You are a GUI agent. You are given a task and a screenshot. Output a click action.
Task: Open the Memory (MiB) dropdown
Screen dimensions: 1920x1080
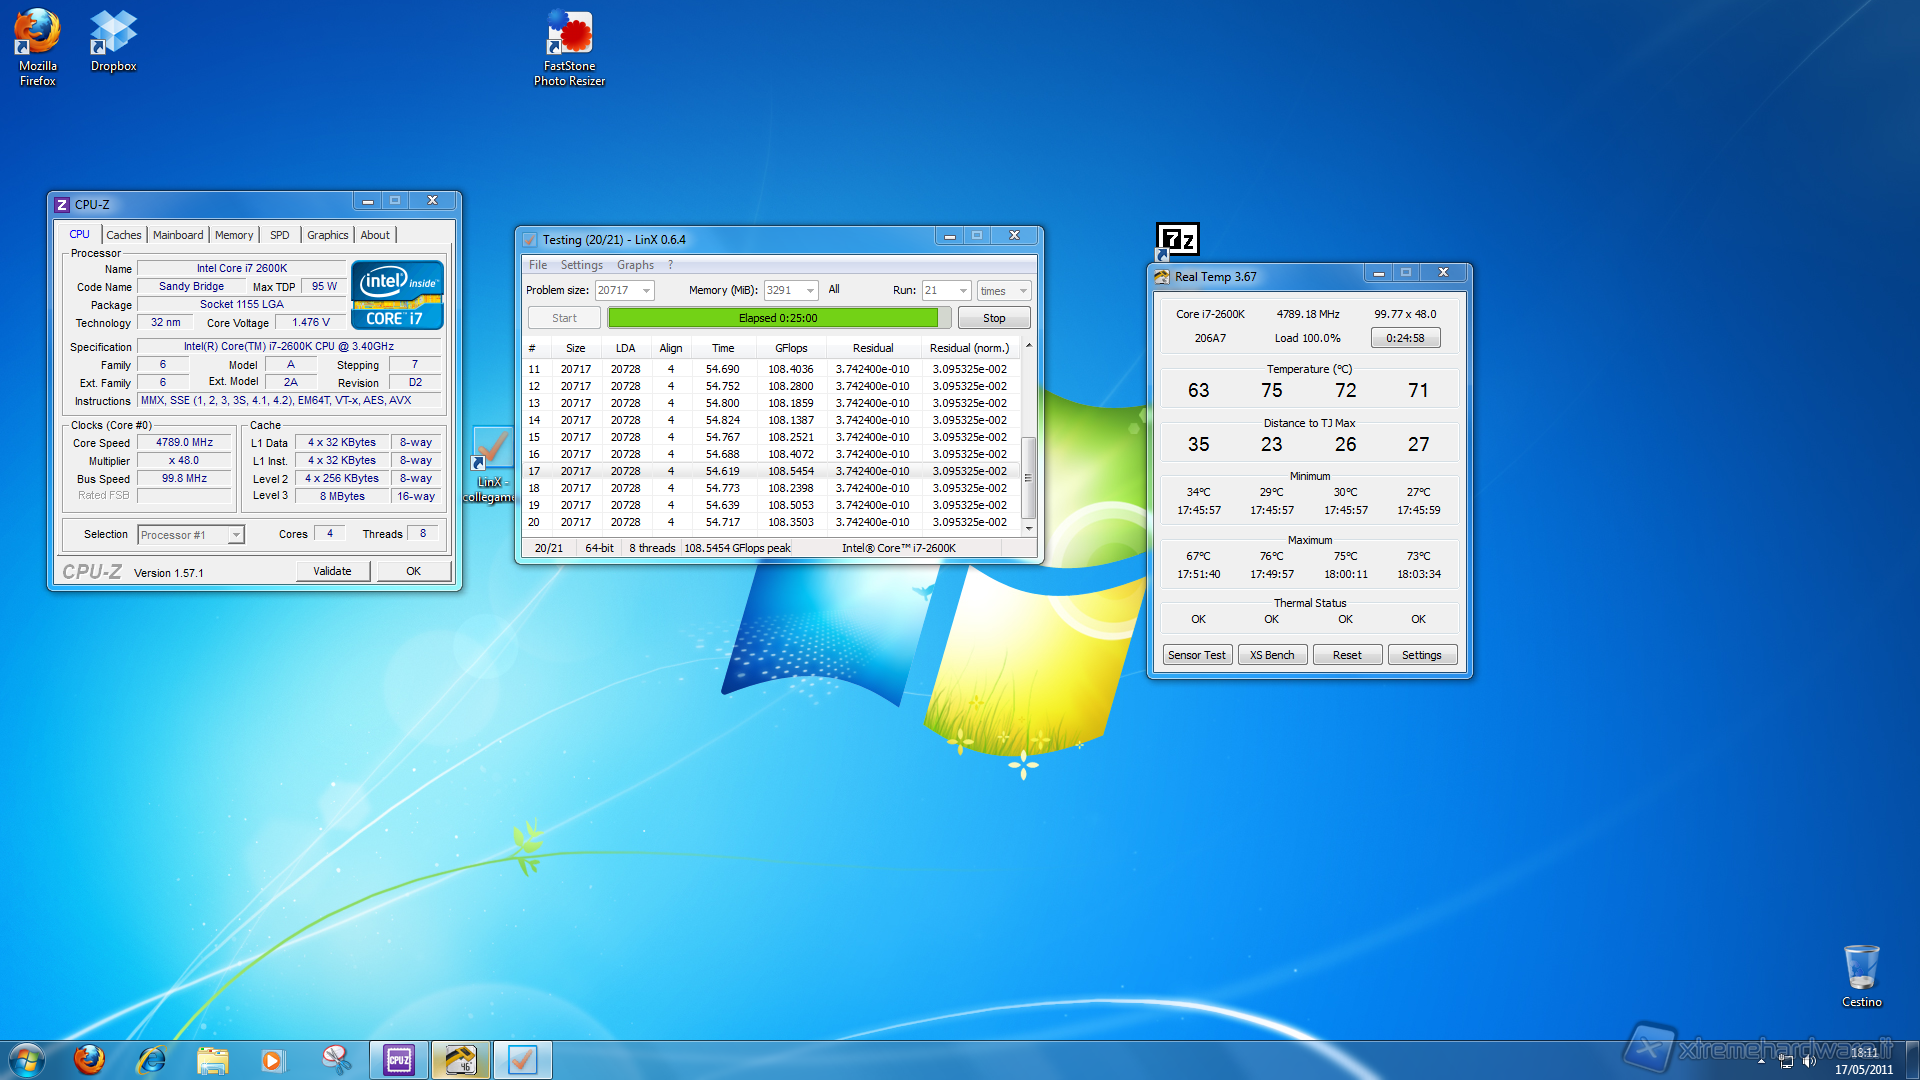click(810, 291)
